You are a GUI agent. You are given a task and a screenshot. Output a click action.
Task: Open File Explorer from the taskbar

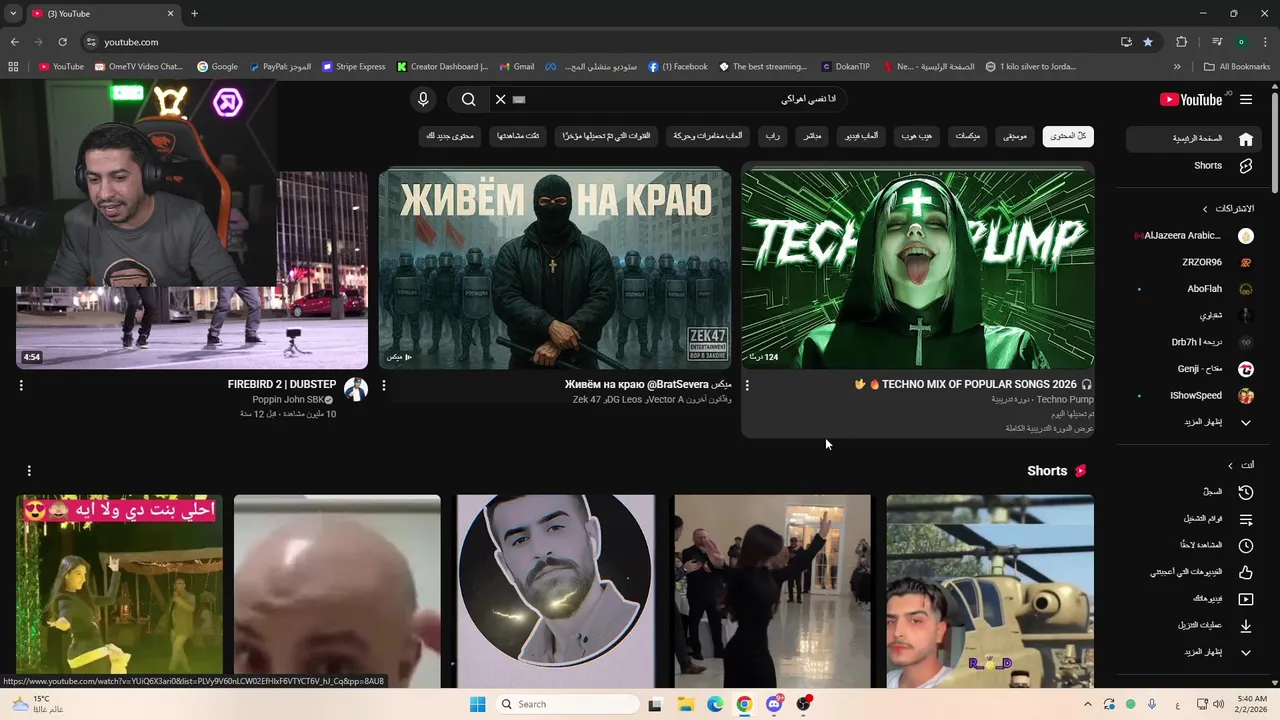tap(686, 704)
